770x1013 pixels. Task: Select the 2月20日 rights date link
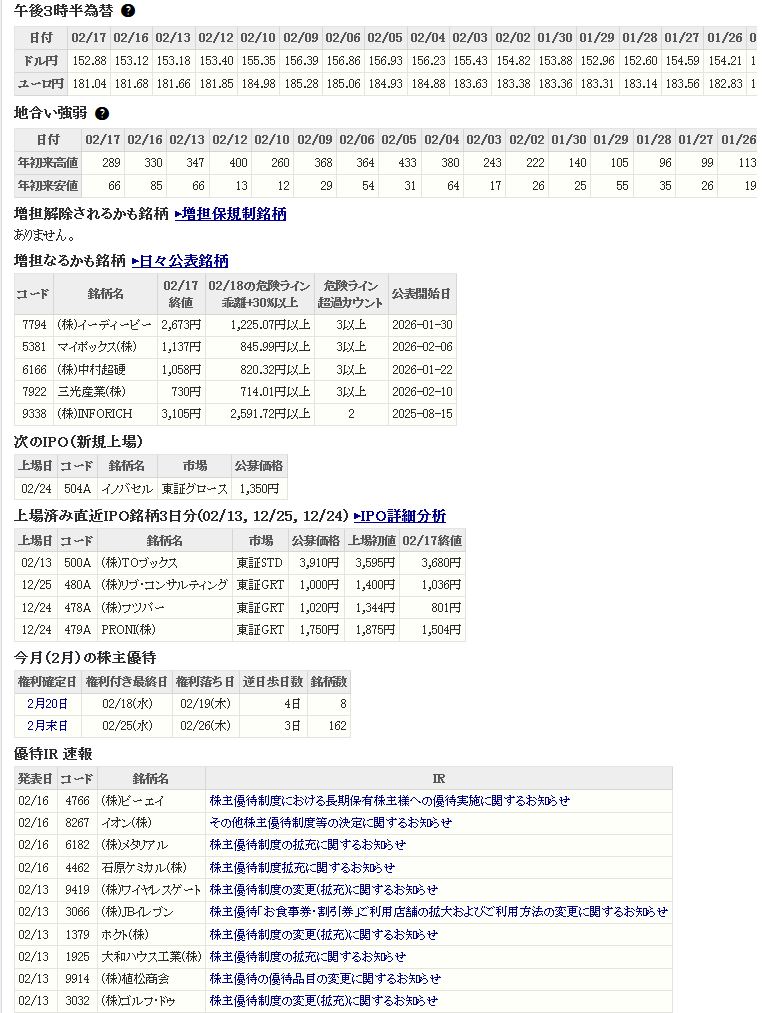pos(47,704)
